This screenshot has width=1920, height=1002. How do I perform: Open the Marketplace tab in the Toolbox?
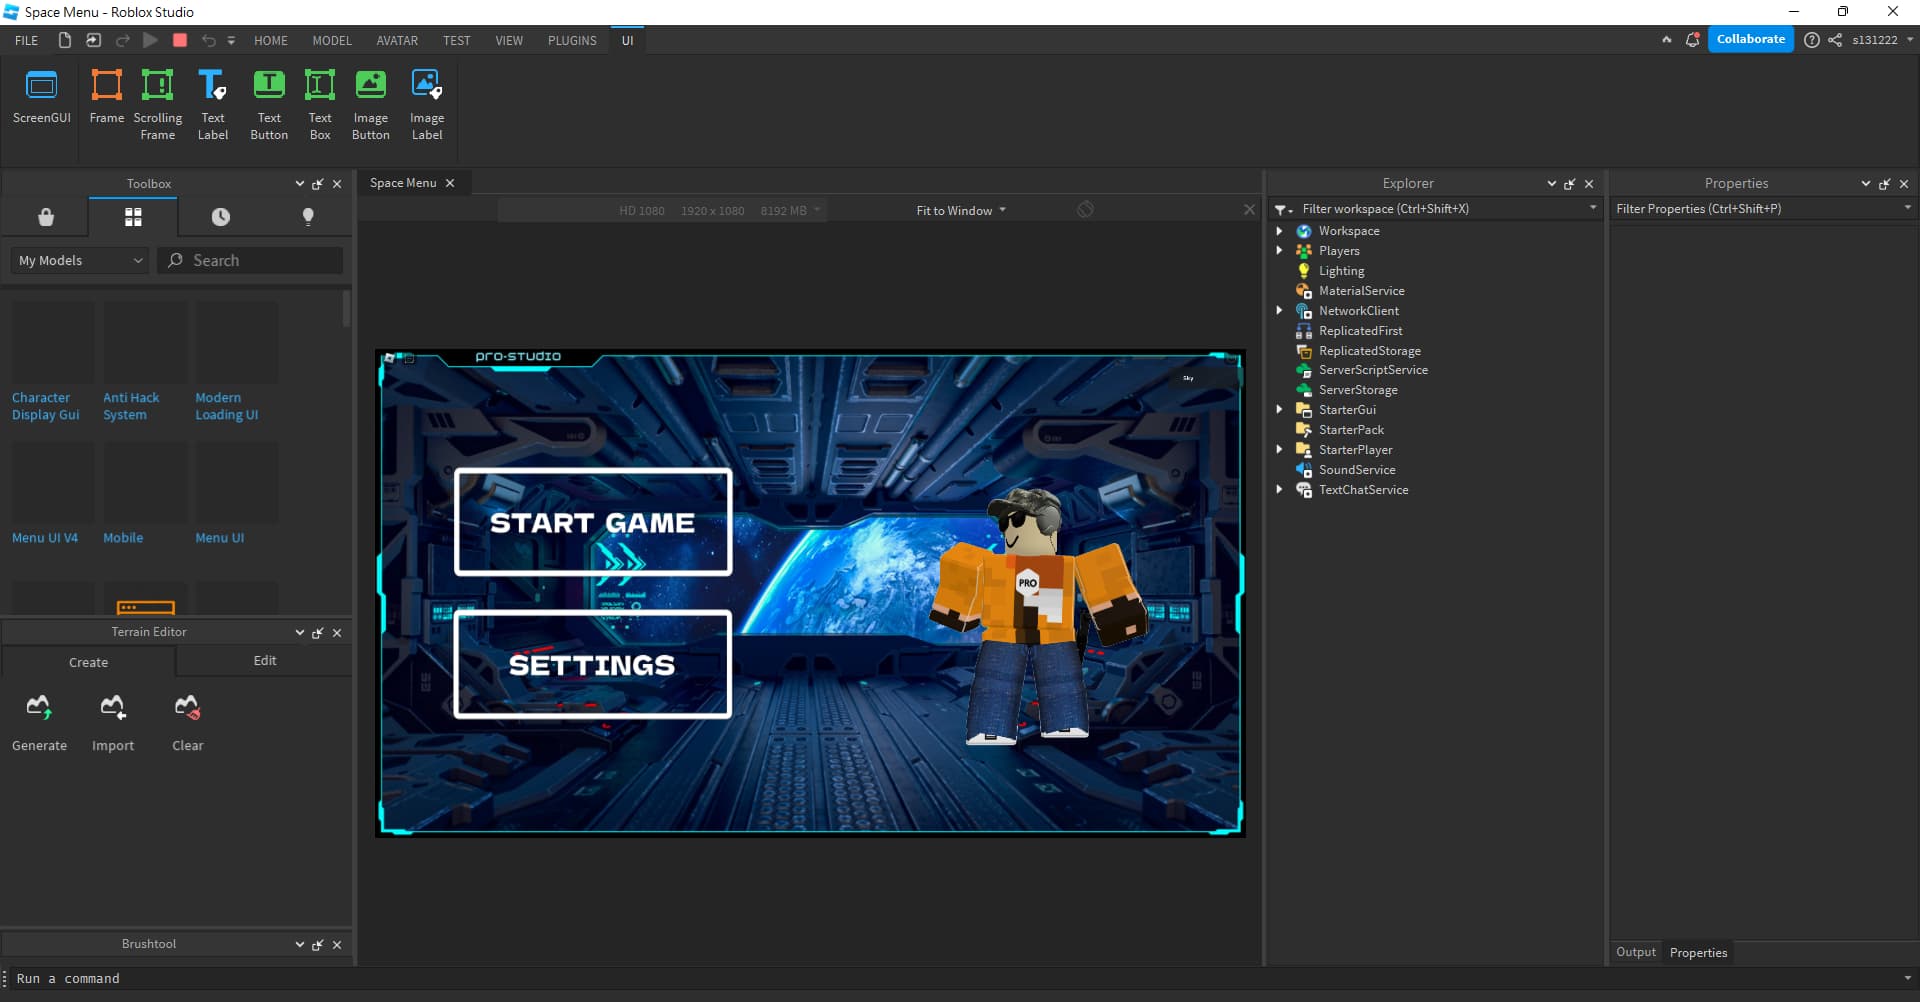point(45,216)
